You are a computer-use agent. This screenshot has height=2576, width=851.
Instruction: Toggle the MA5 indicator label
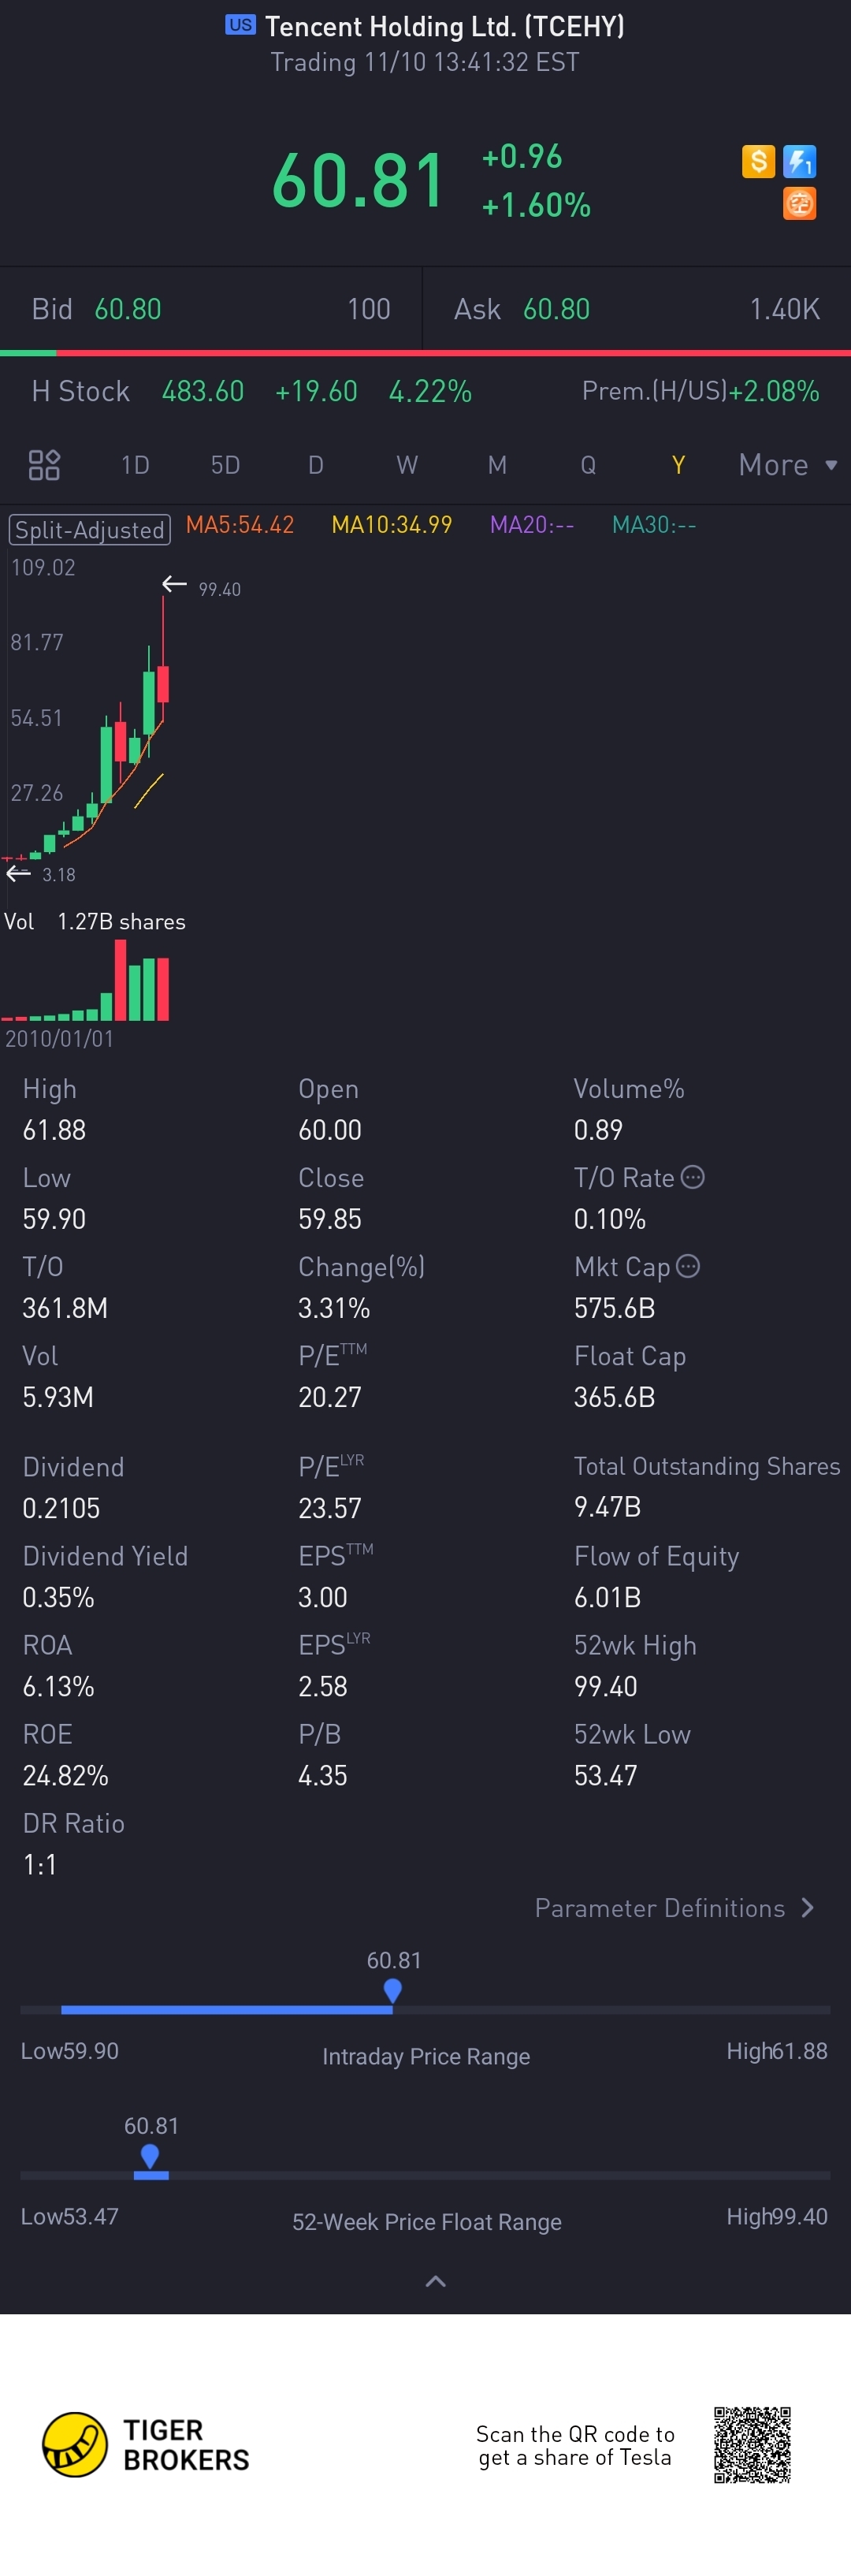point(240,525)
